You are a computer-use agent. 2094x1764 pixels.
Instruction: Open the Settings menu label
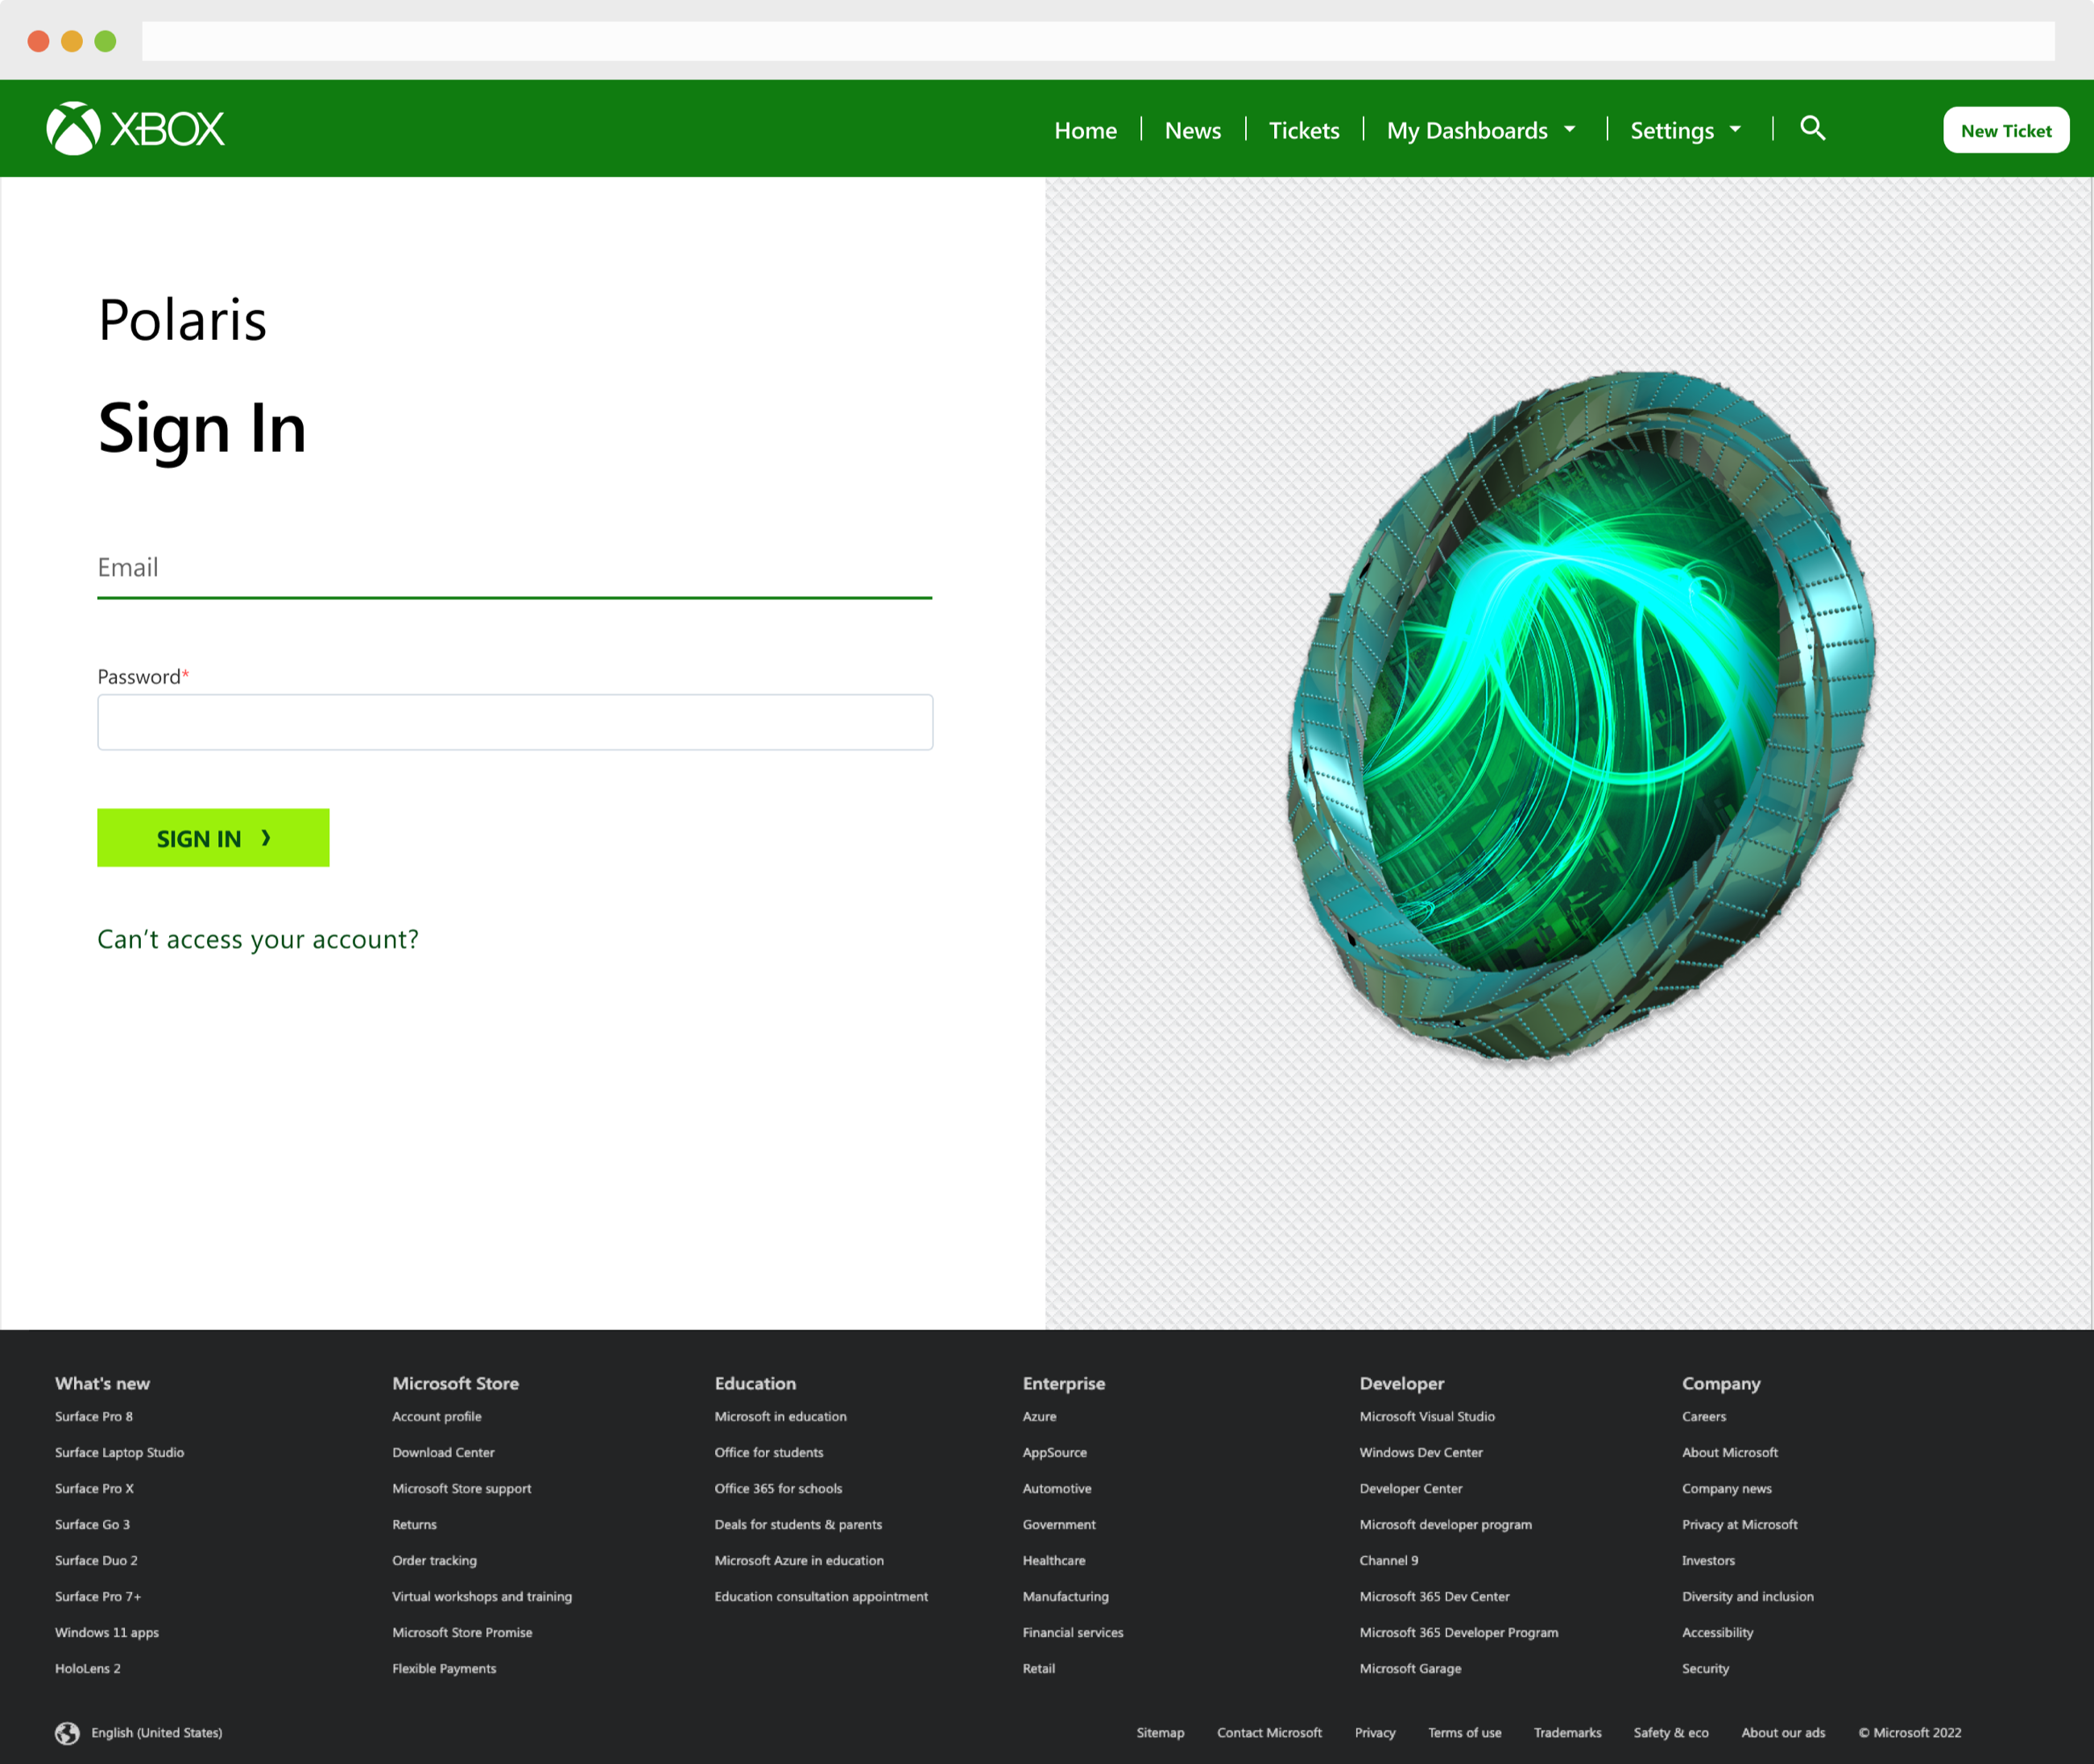pos(1672,130)
